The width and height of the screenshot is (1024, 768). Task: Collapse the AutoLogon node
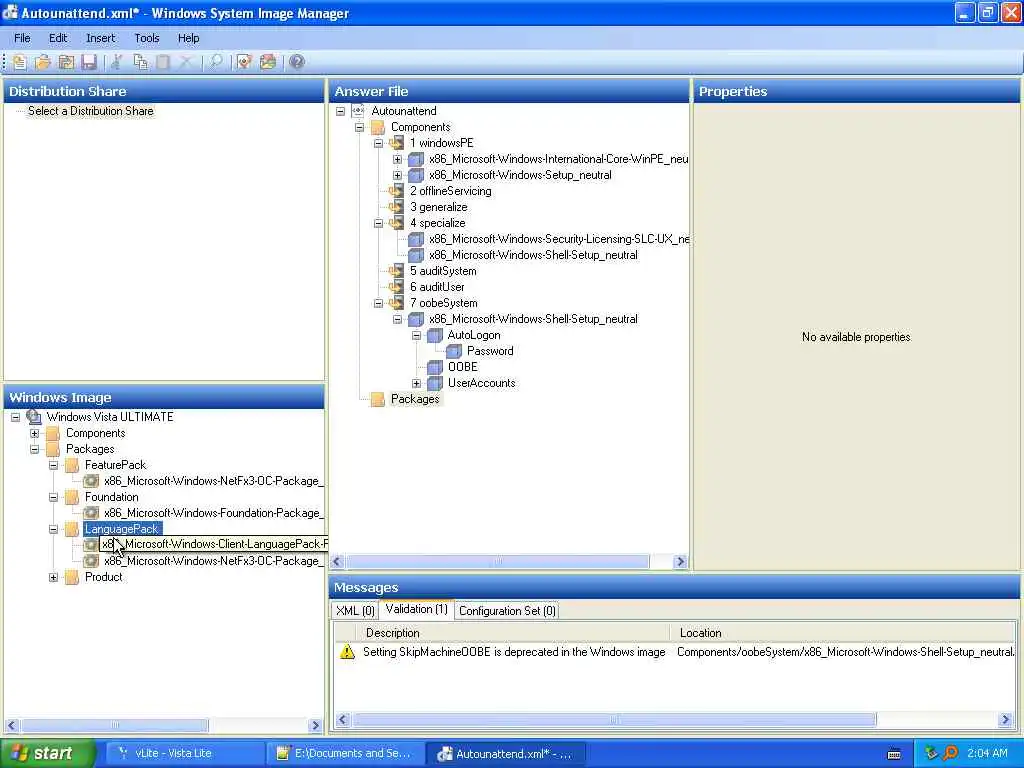point(416,335)
